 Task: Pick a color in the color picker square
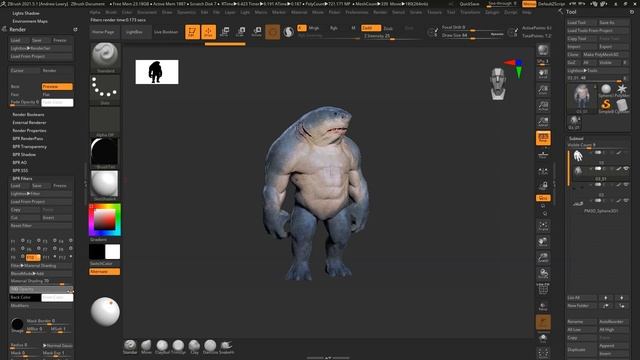pos(104,220)
